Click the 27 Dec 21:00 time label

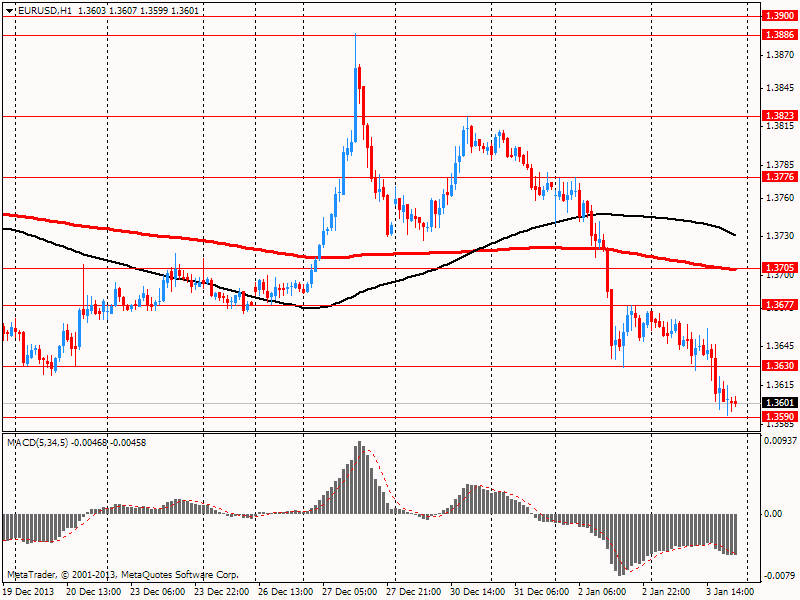click(x=414, y=592)
